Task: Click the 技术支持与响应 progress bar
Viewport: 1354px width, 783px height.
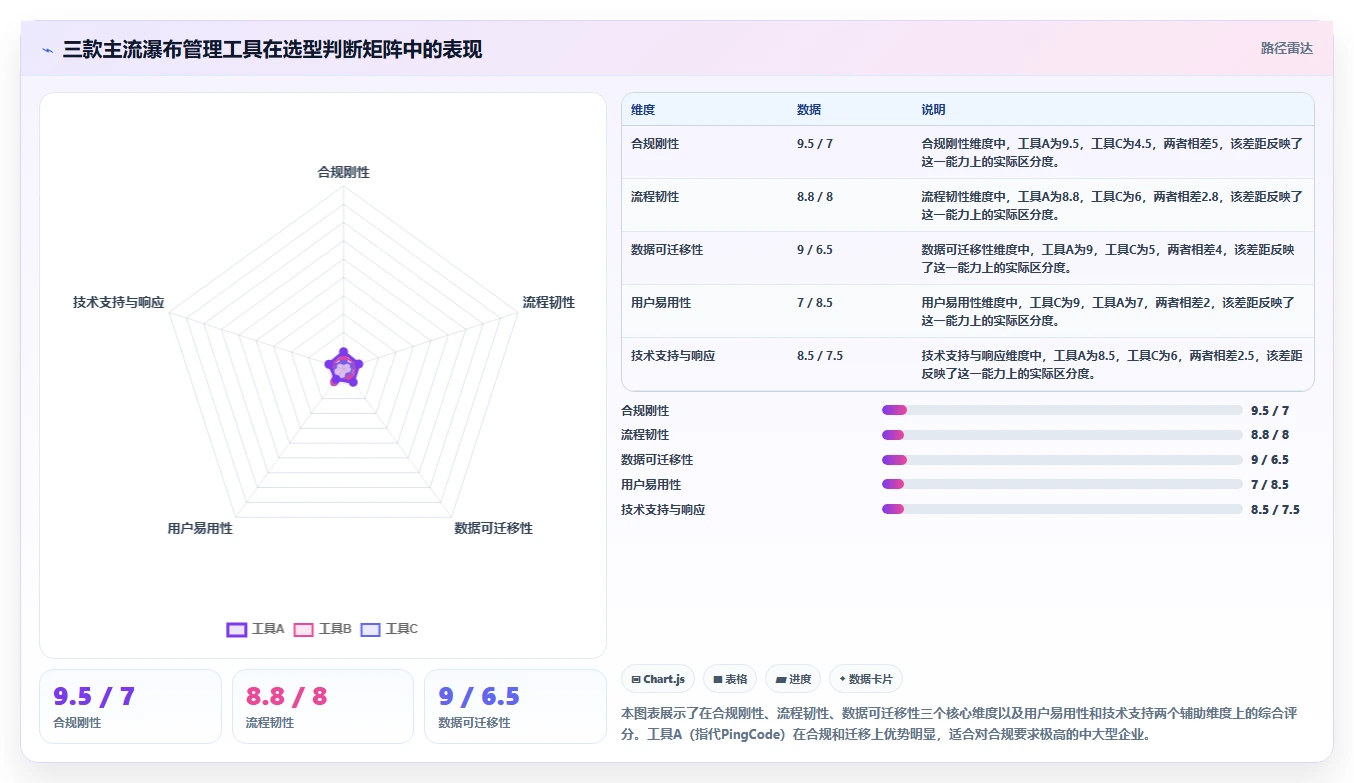Action: tap(1062, 510)
